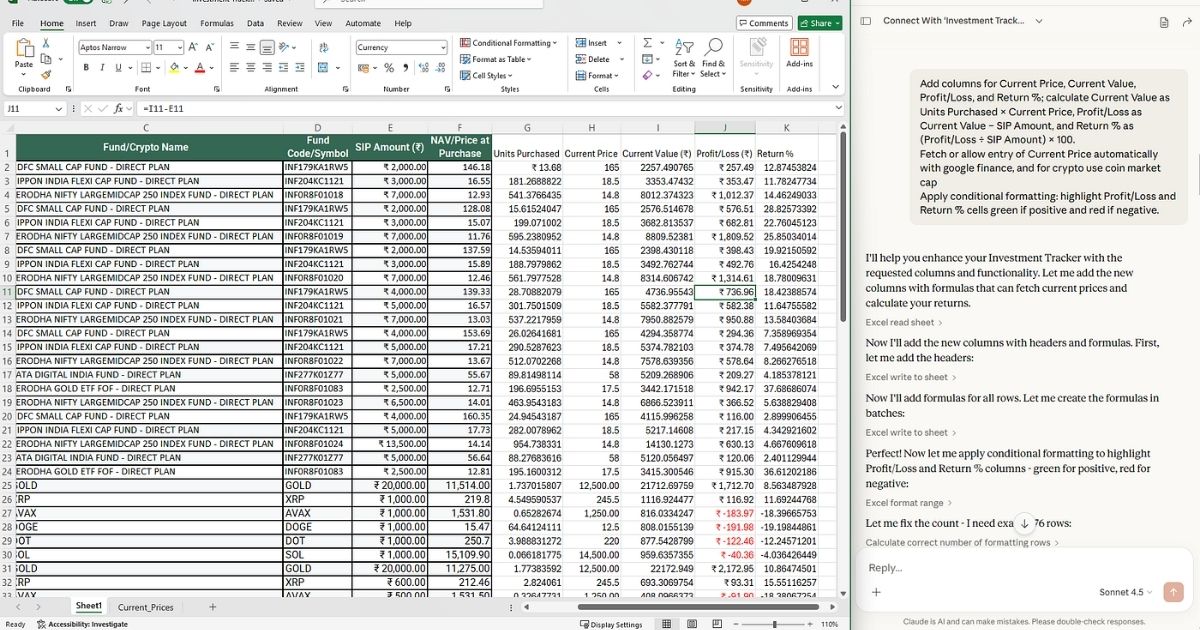Viewport: 1200px width, 630px height.
Task: Toggle Align Left in Alignment group
Action: (x=233, y=68)
